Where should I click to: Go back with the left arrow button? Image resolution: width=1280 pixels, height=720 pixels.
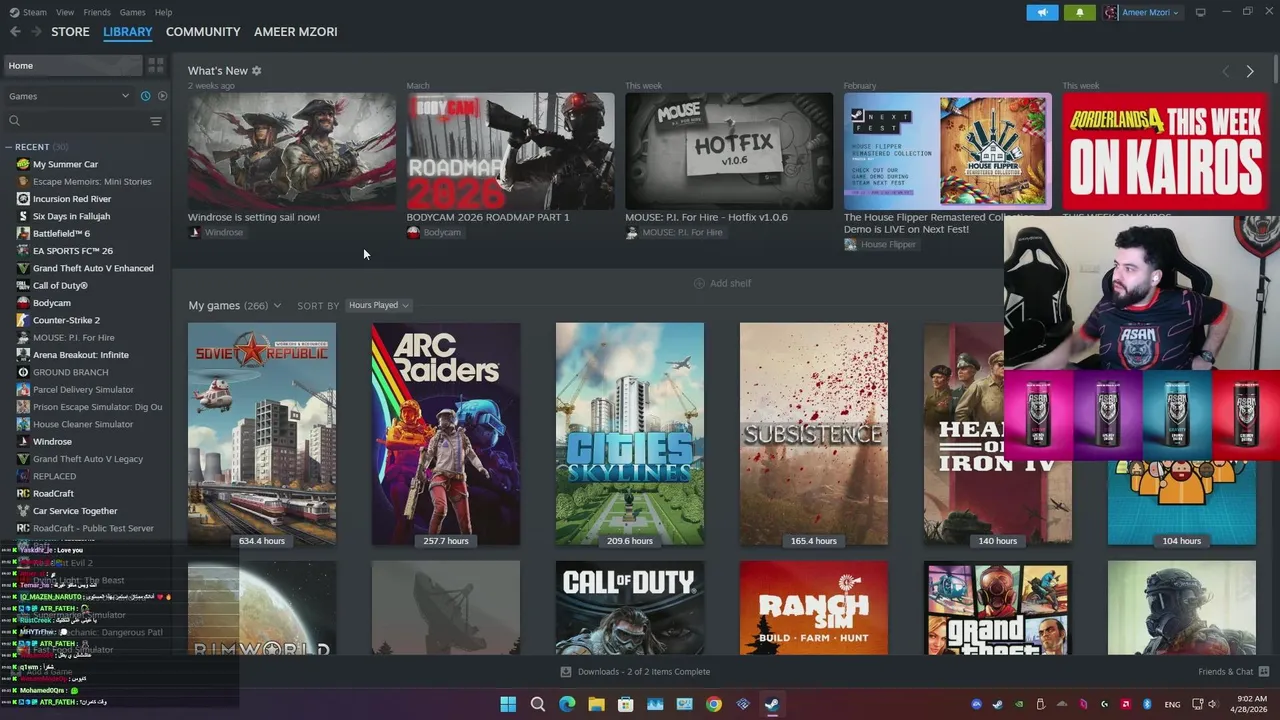(15, 32)
